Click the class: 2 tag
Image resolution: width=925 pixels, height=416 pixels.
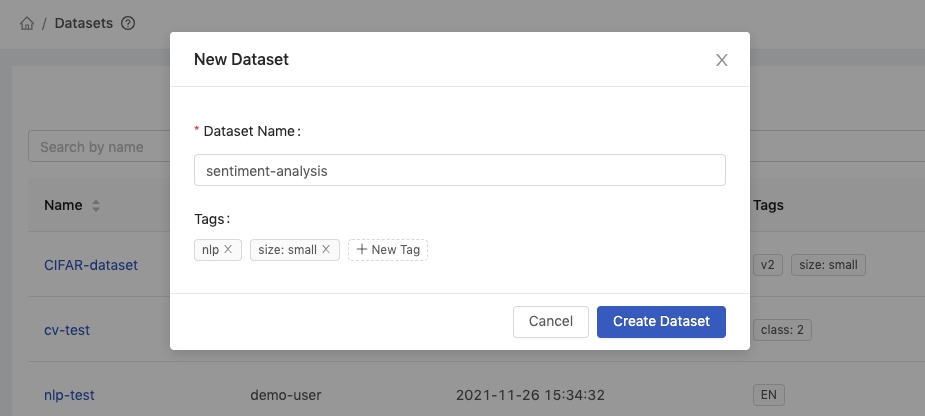[782, 330]
